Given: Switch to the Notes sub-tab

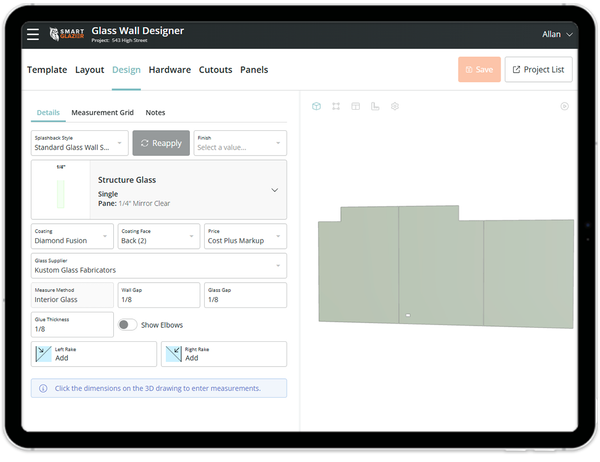Looking at the screenshot, I should 155,113.
